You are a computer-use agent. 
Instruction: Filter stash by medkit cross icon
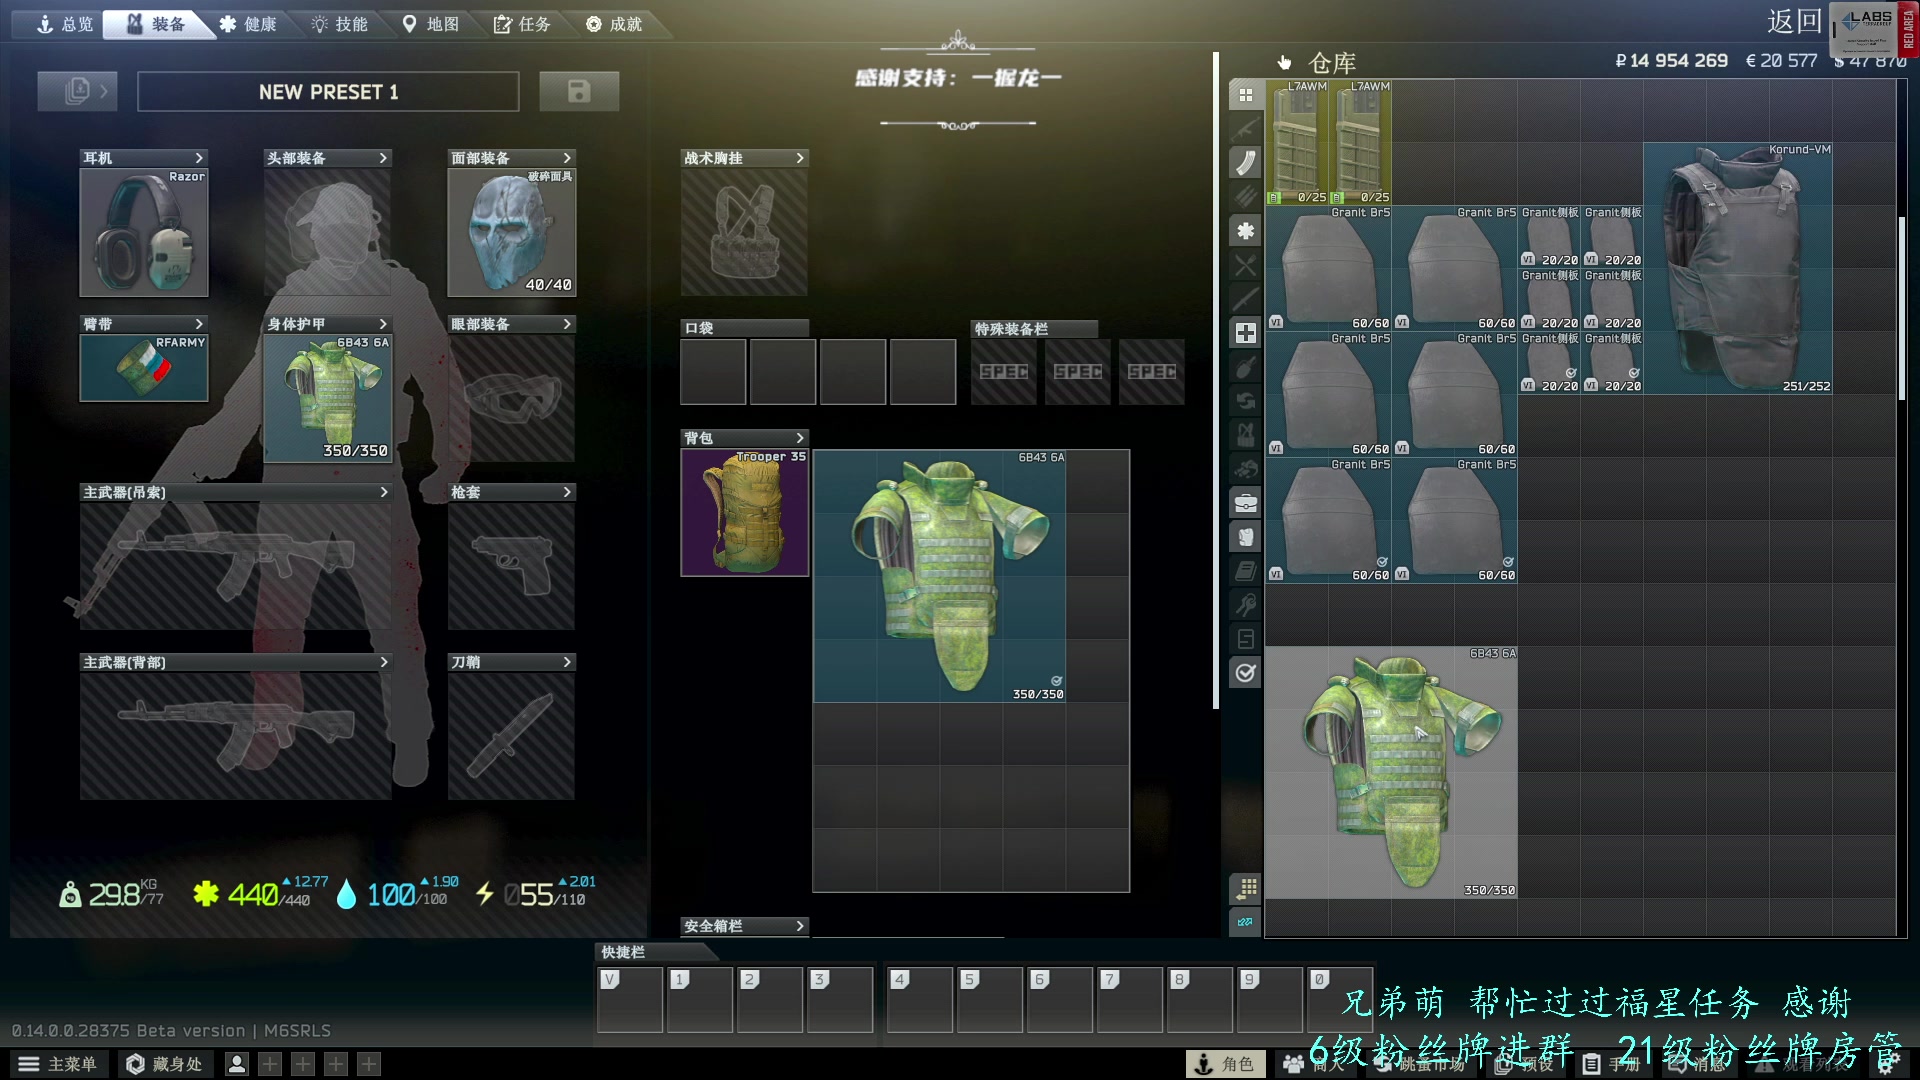click(x=1245, y=333)
